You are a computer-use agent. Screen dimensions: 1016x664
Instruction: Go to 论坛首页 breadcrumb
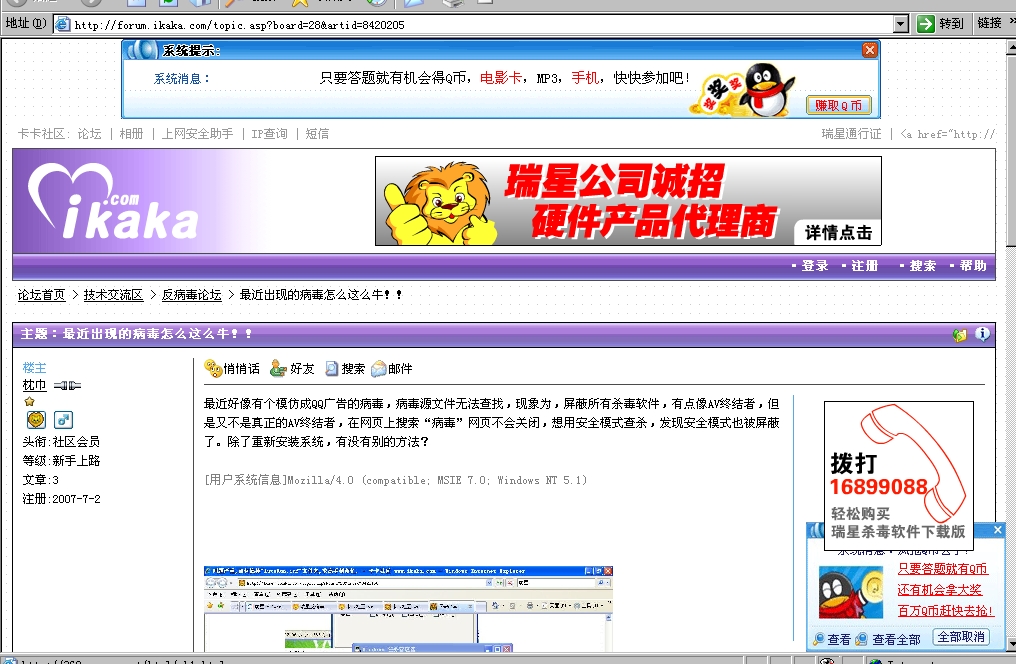pos(41,295)
